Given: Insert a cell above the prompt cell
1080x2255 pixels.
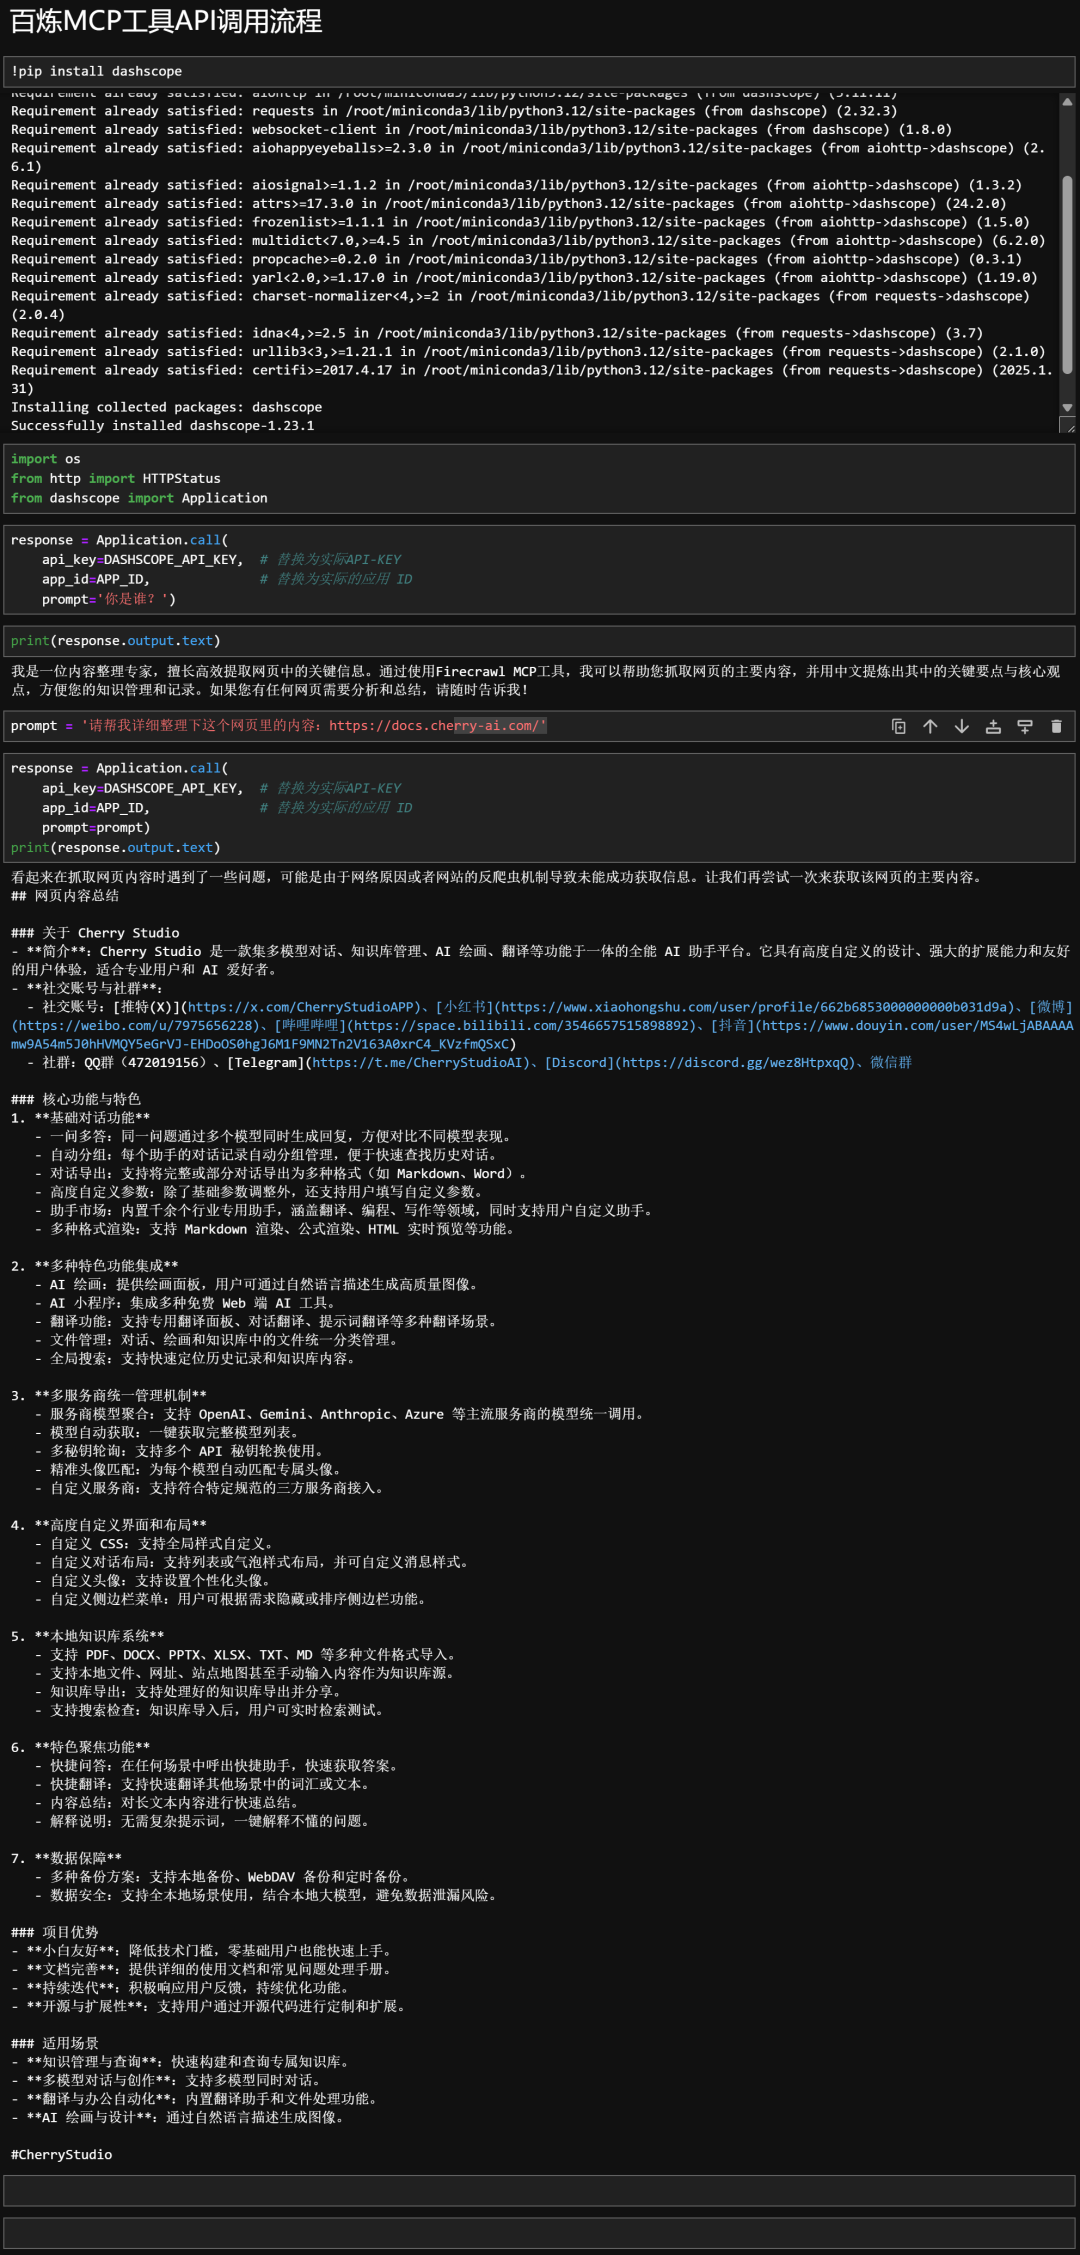Looking at the screenshot, I should tap(993, 726).
